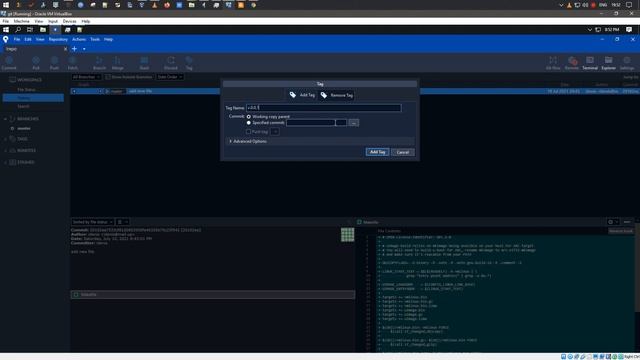640x360 pixels.
Task: Open Terminal from the toolbar
Action: (590, 63)
